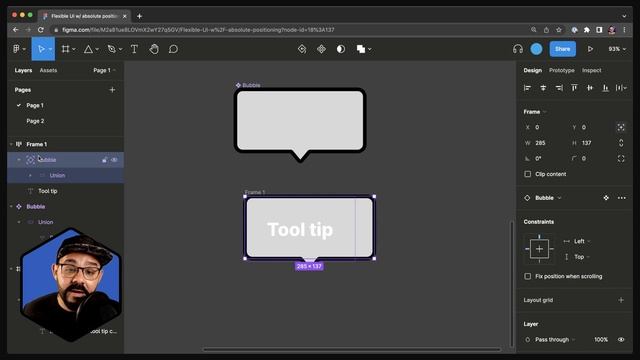Reload the browser page
This screenshot has height=360, width=640.
pyautogui.click(x=40, y=30)
